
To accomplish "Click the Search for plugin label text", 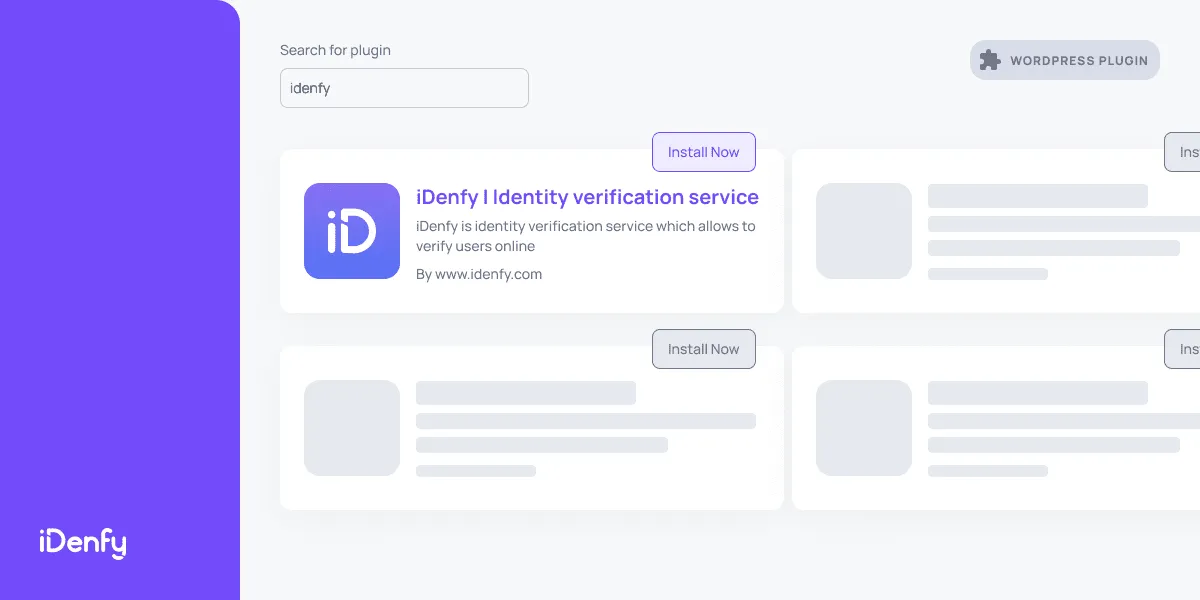I will point(335,50).
